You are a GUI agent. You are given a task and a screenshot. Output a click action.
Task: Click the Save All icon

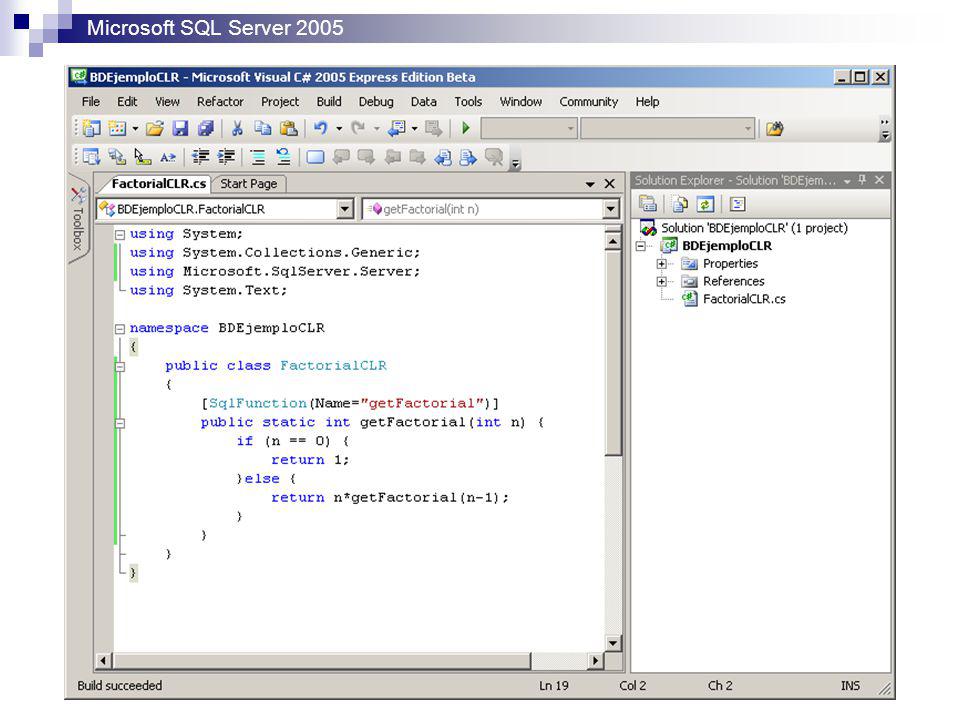206,129
